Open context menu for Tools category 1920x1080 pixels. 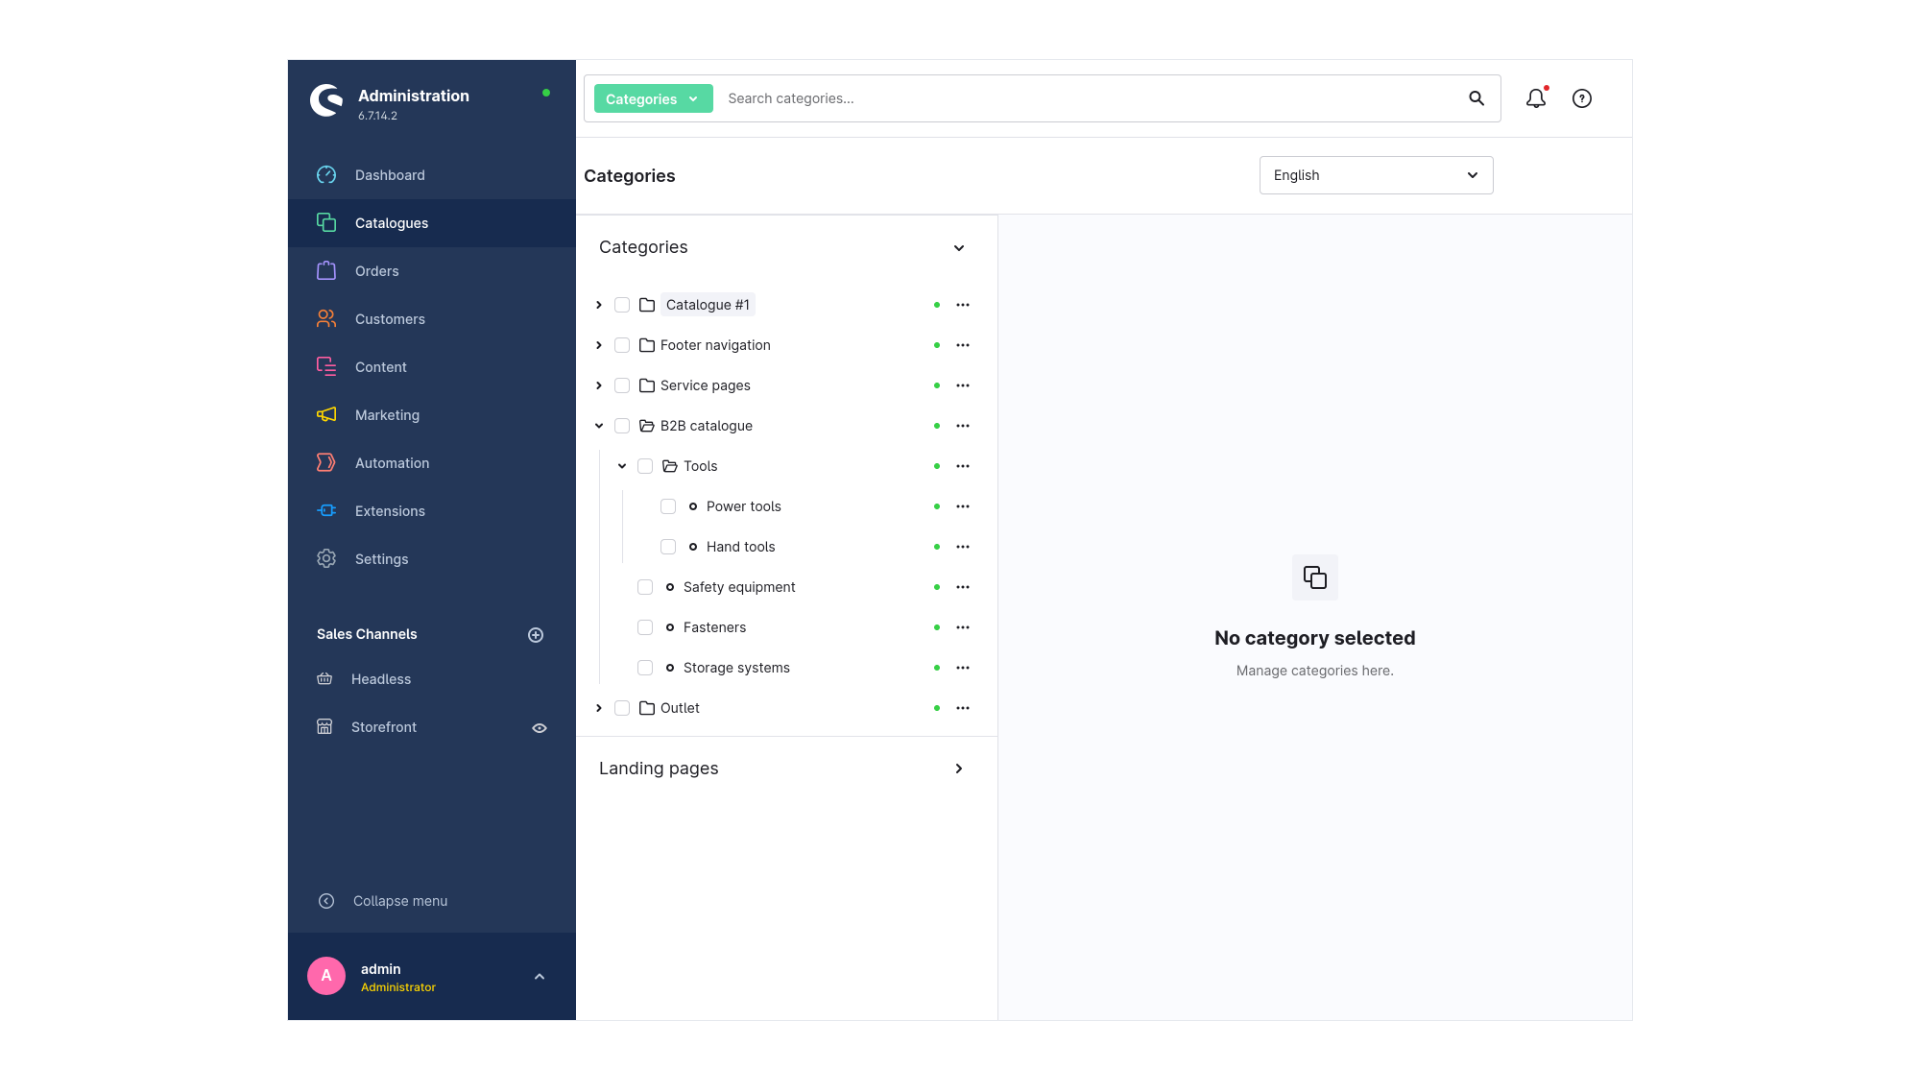[x=962, y=466]
